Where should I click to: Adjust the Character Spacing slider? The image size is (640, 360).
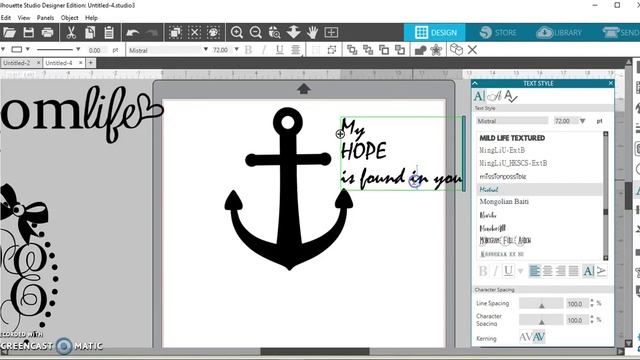(541, 320)
